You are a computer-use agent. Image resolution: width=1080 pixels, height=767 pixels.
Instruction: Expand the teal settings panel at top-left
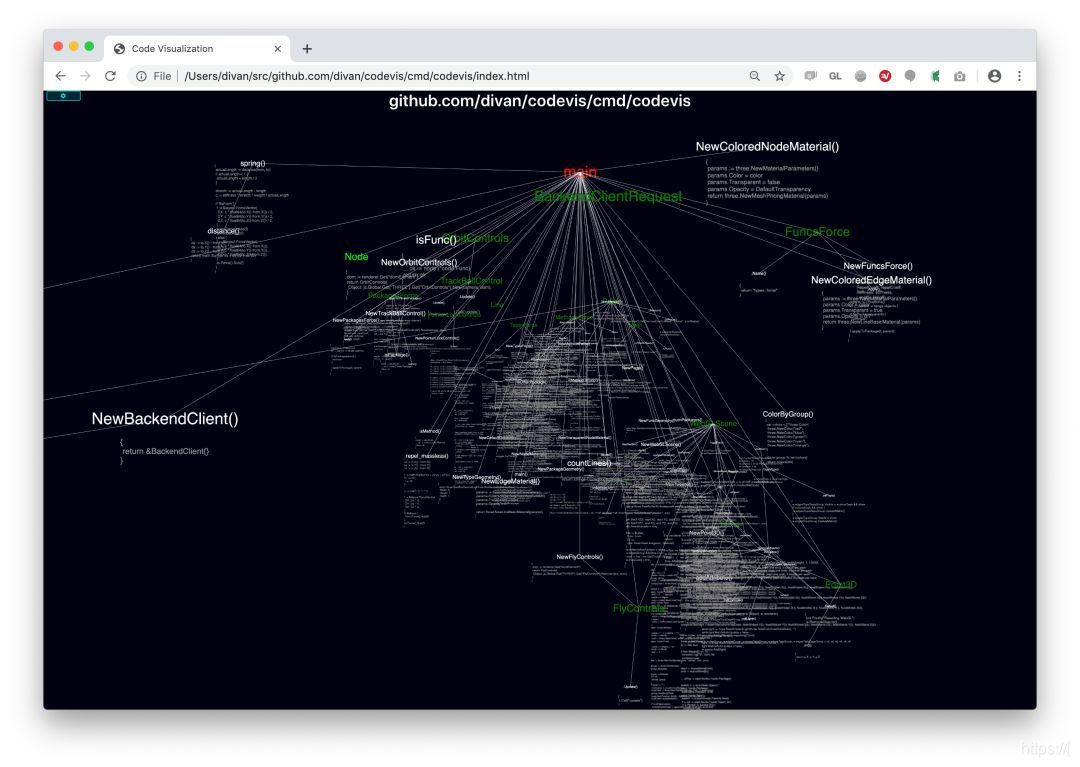pos(63,96)
